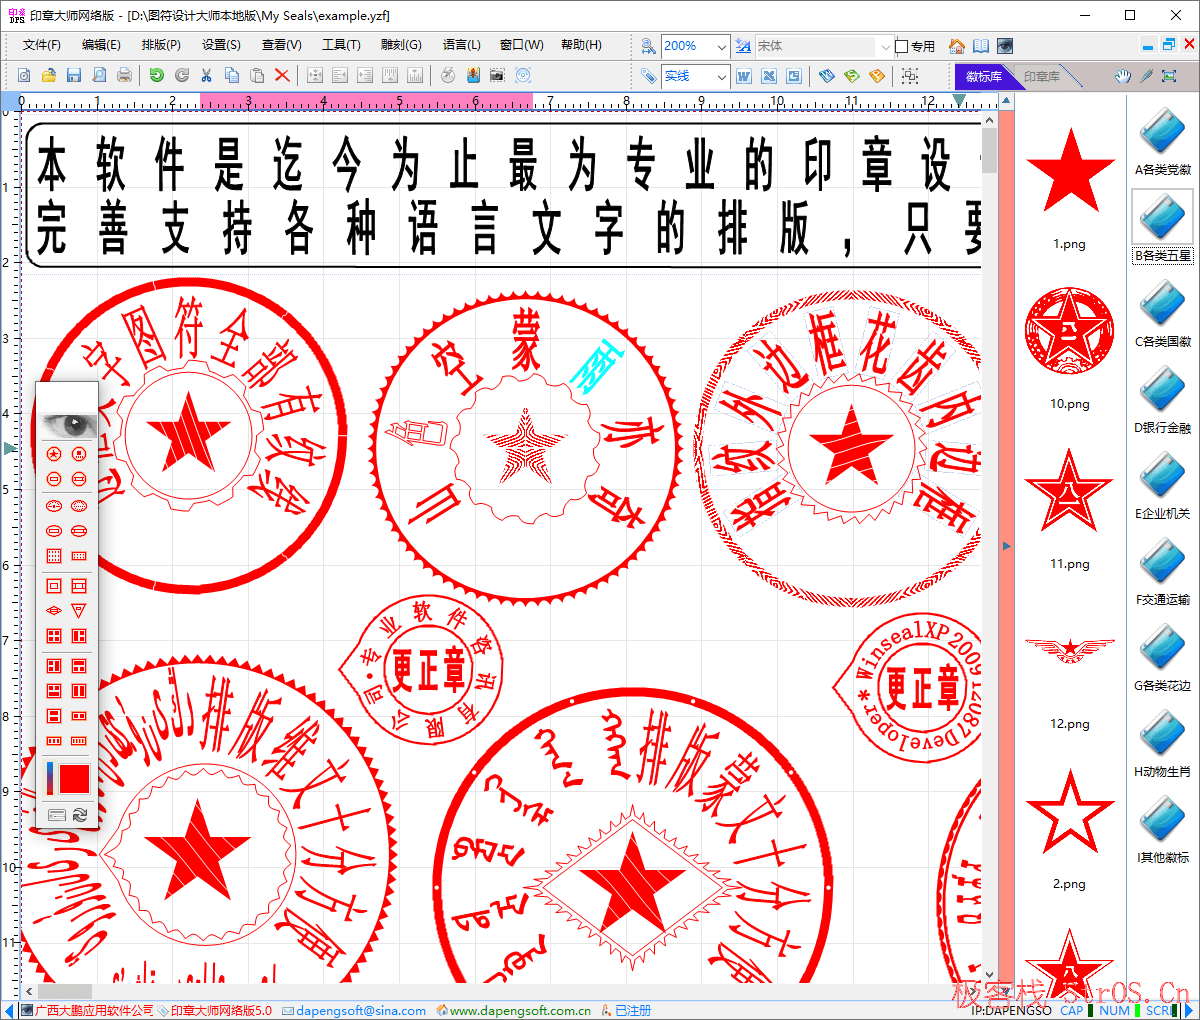Insert triangle seal template
This screenshot has width=1200, height=1020.
coord(79,610)
